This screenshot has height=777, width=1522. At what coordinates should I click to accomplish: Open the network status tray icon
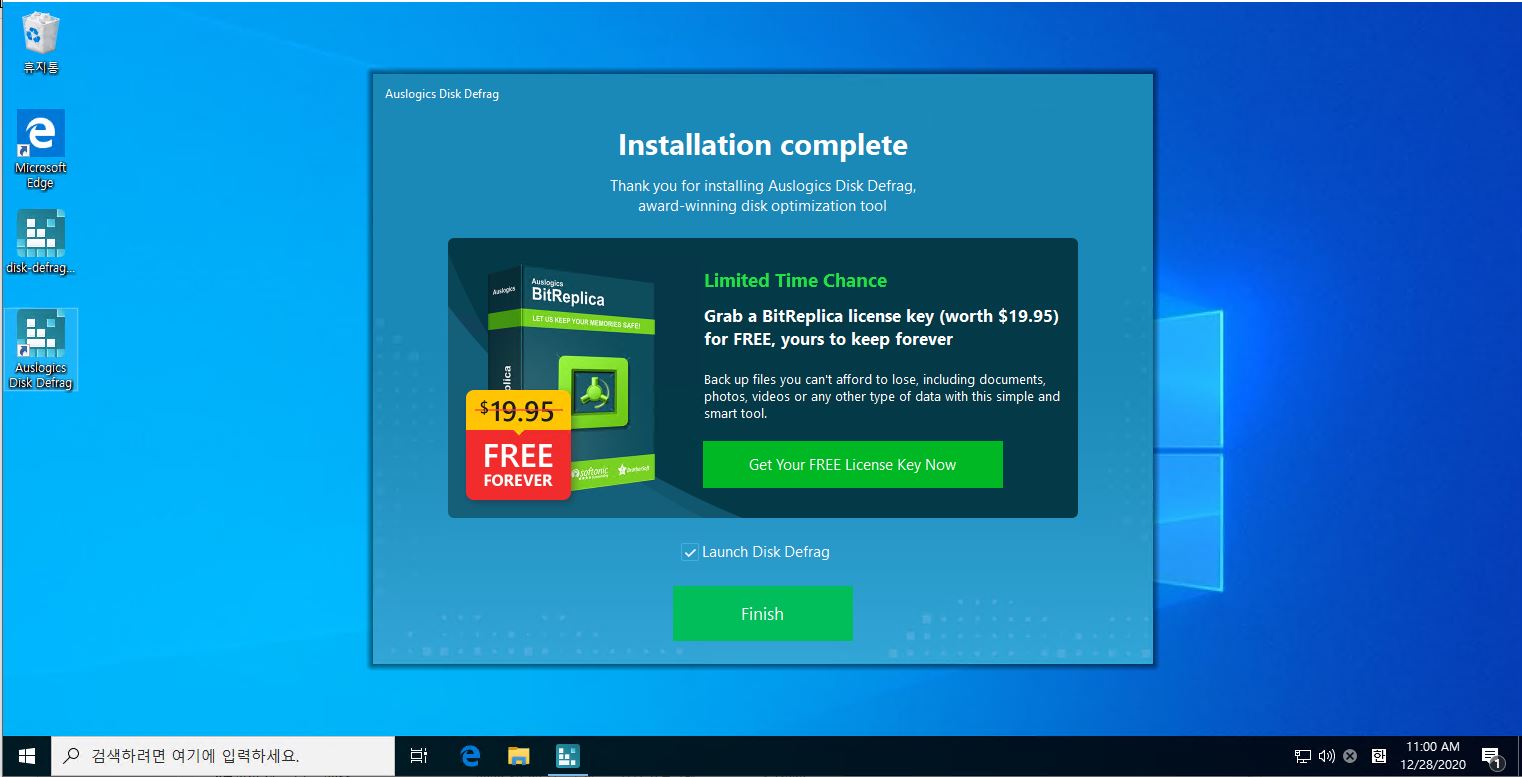click(x=1303, y=756)
